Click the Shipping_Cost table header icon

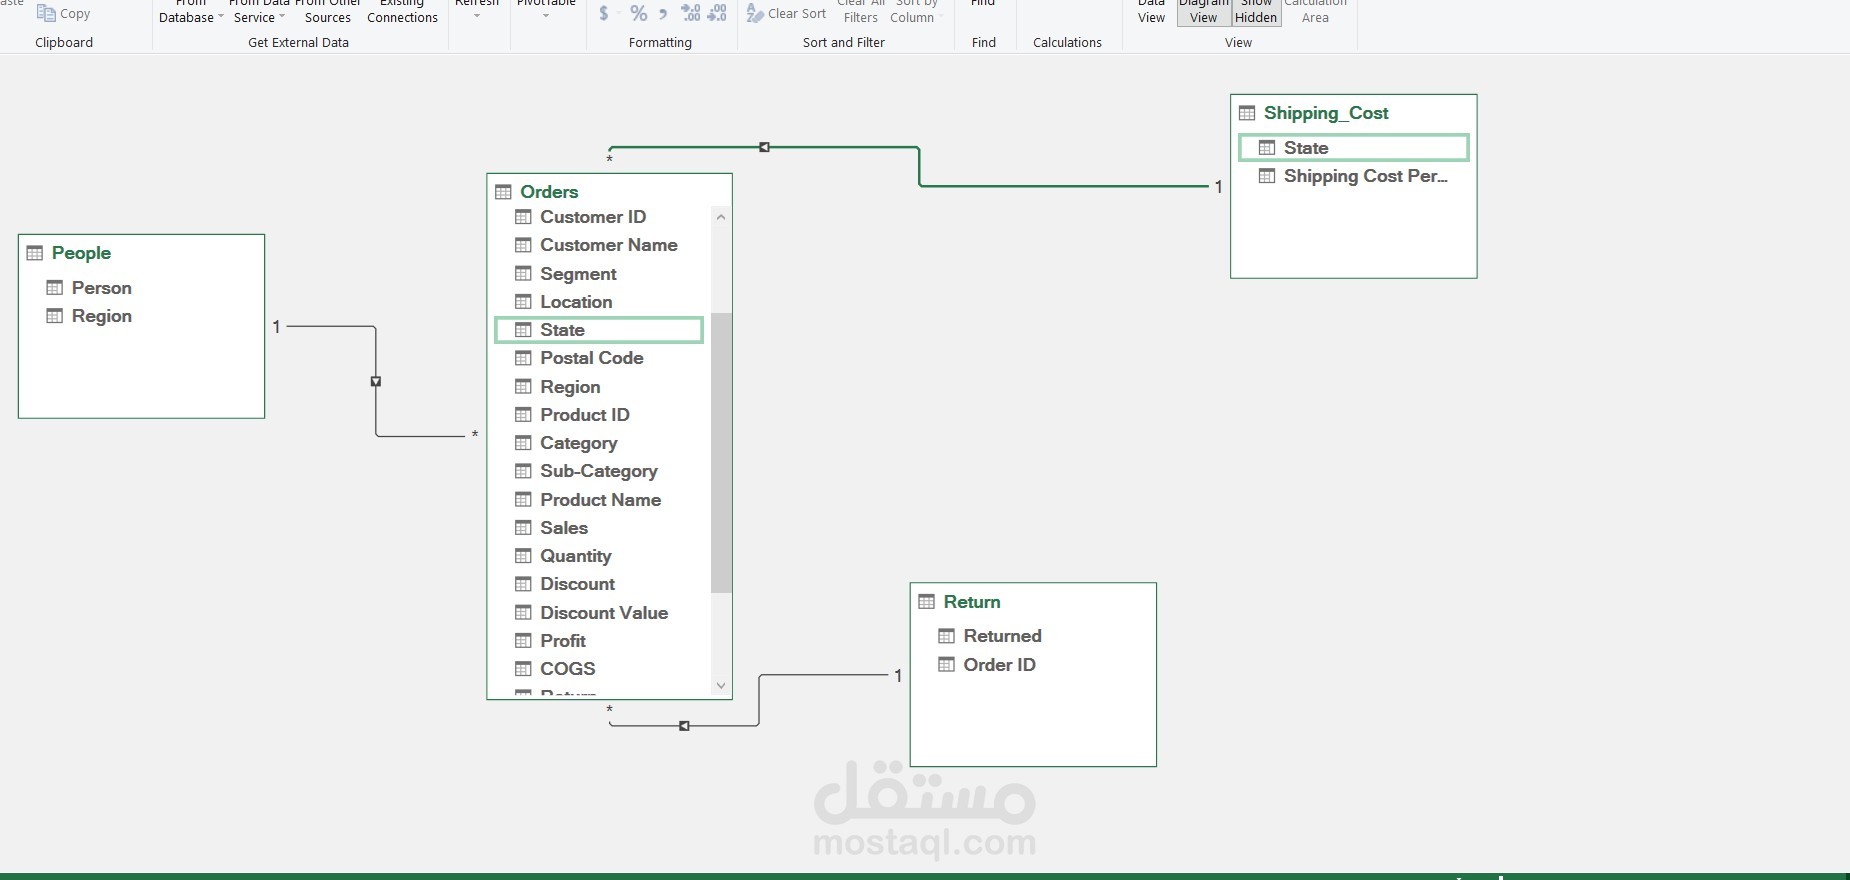(x=1247, y=113)
